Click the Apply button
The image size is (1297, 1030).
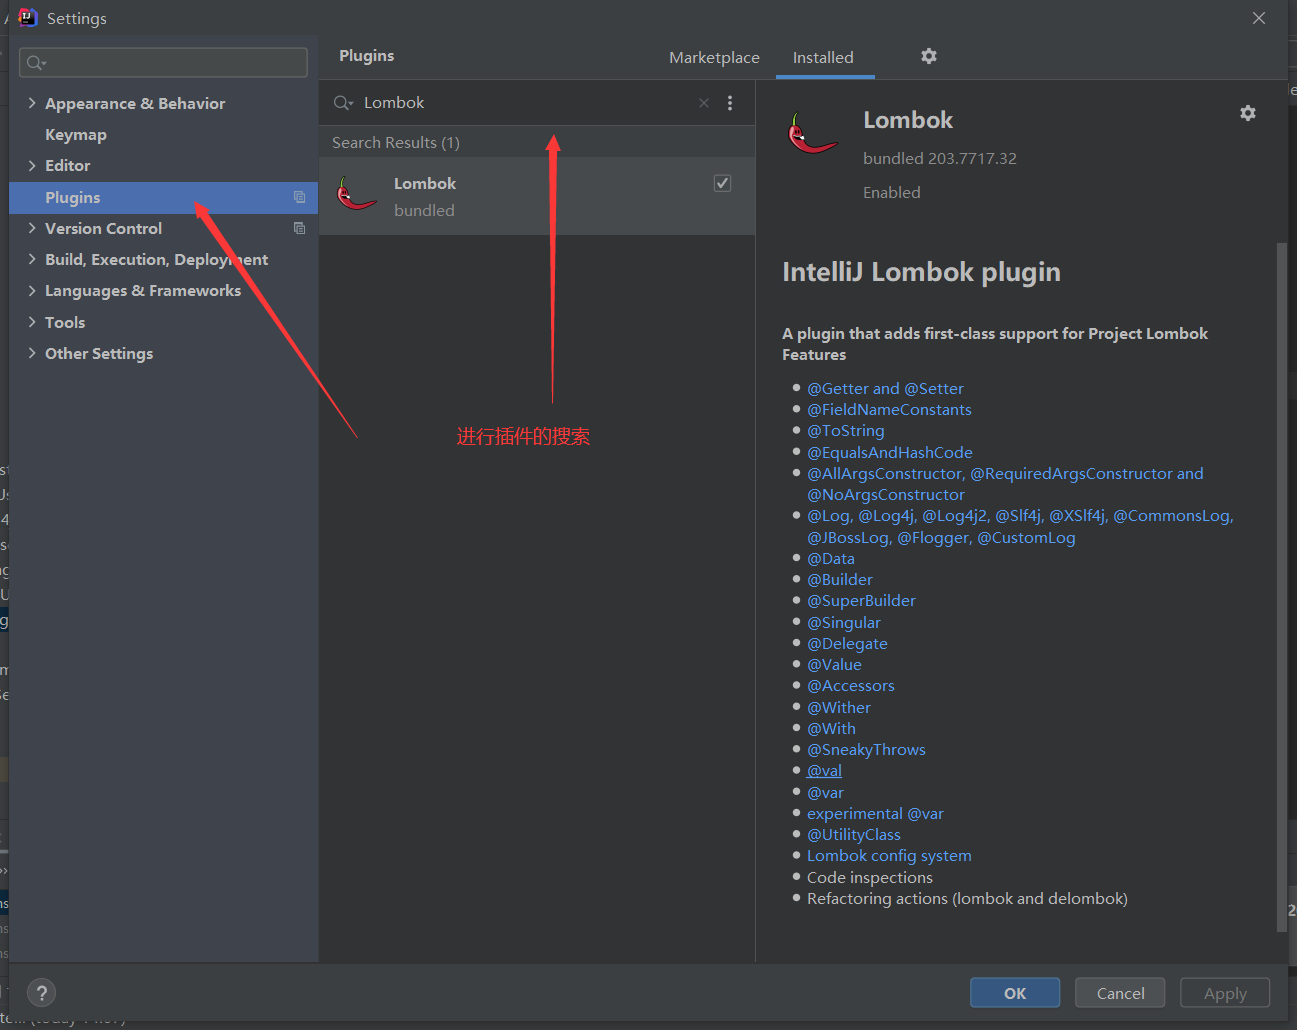click(x=1225, y=993)
